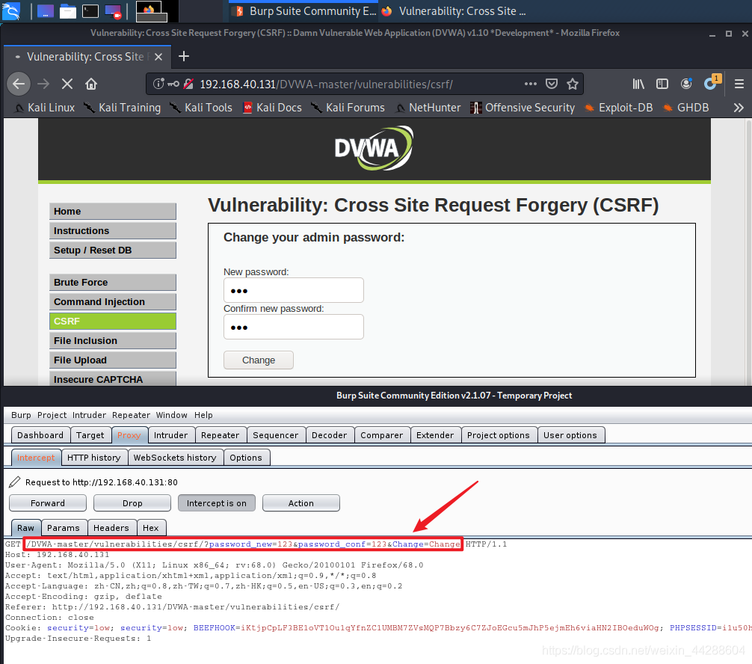Image resolution: width=752 pixels, height=664 pixels.
Task: Forward the intercepted request
Action: [47, 503]
